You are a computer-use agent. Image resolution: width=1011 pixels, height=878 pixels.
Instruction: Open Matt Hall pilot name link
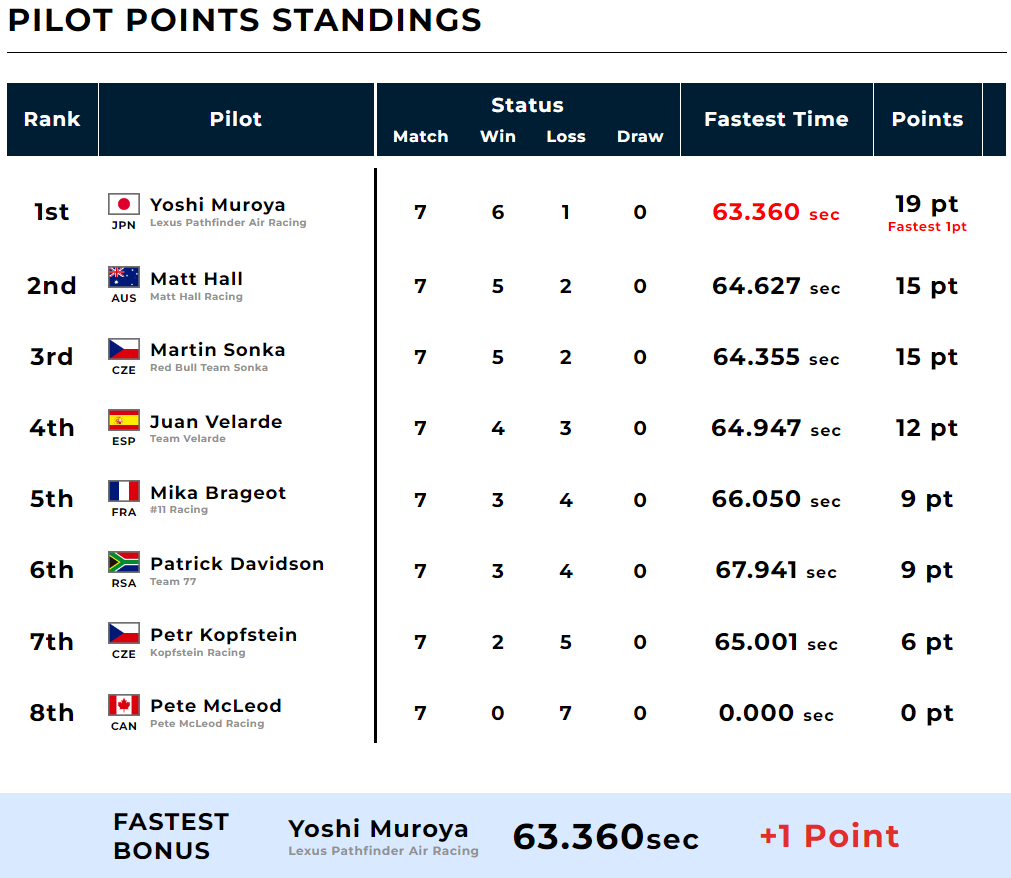(x=196, y=279)
